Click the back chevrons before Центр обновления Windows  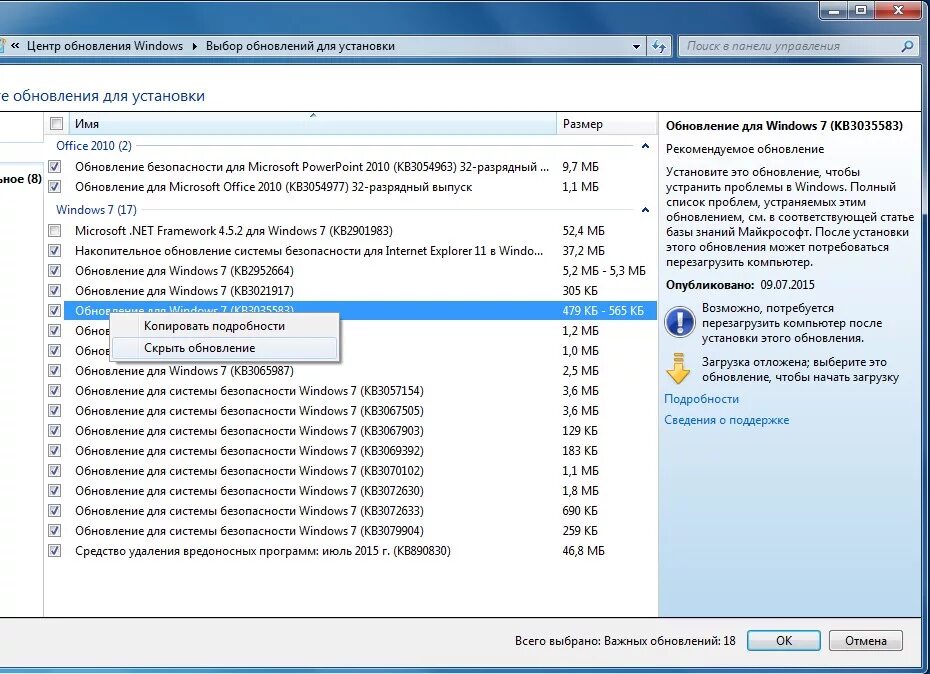[x=15, y=46]
